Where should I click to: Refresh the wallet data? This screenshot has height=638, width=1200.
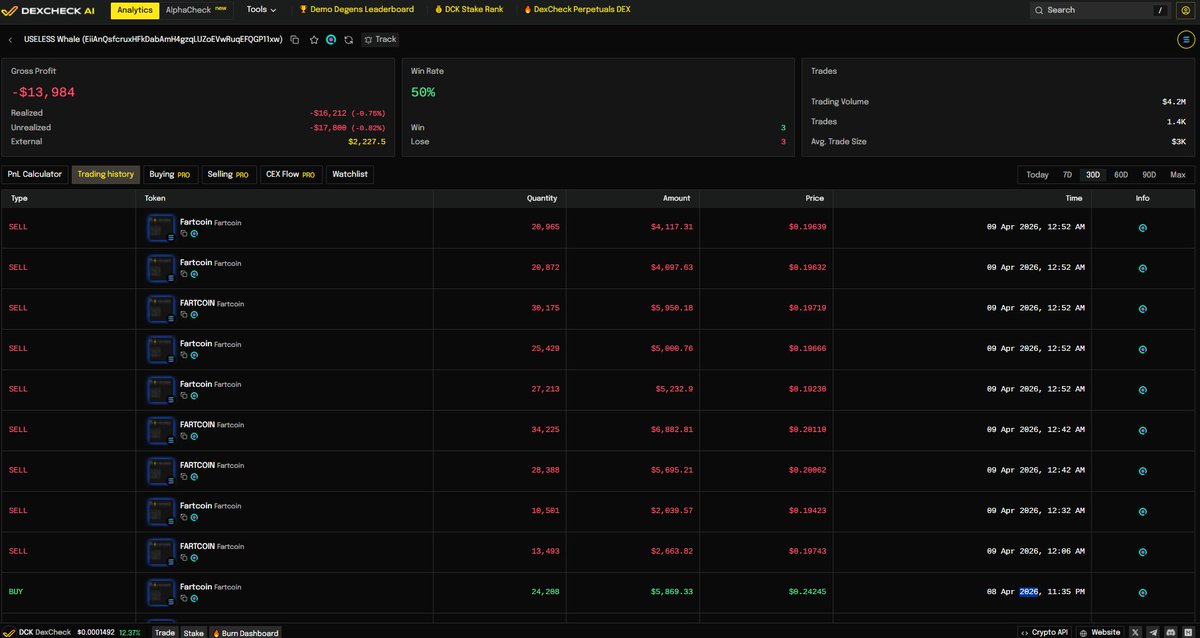(348, 40)
